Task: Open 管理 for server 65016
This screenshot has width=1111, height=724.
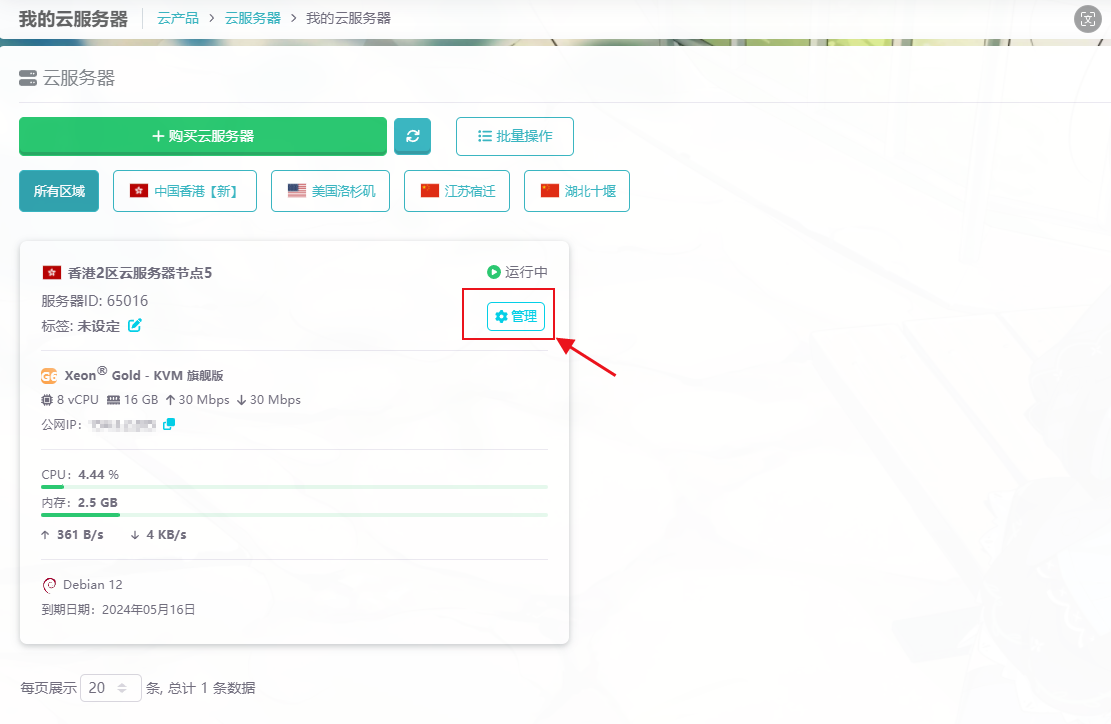Action: [516, 316]
